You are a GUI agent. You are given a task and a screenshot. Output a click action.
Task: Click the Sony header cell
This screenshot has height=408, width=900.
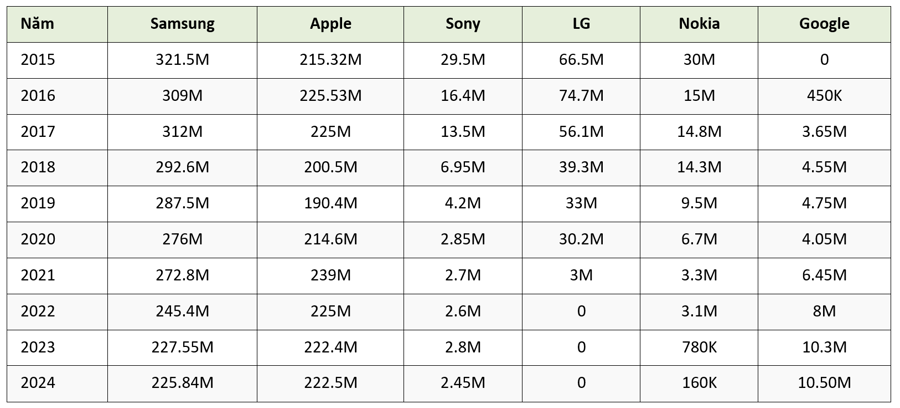coord(463,24)
